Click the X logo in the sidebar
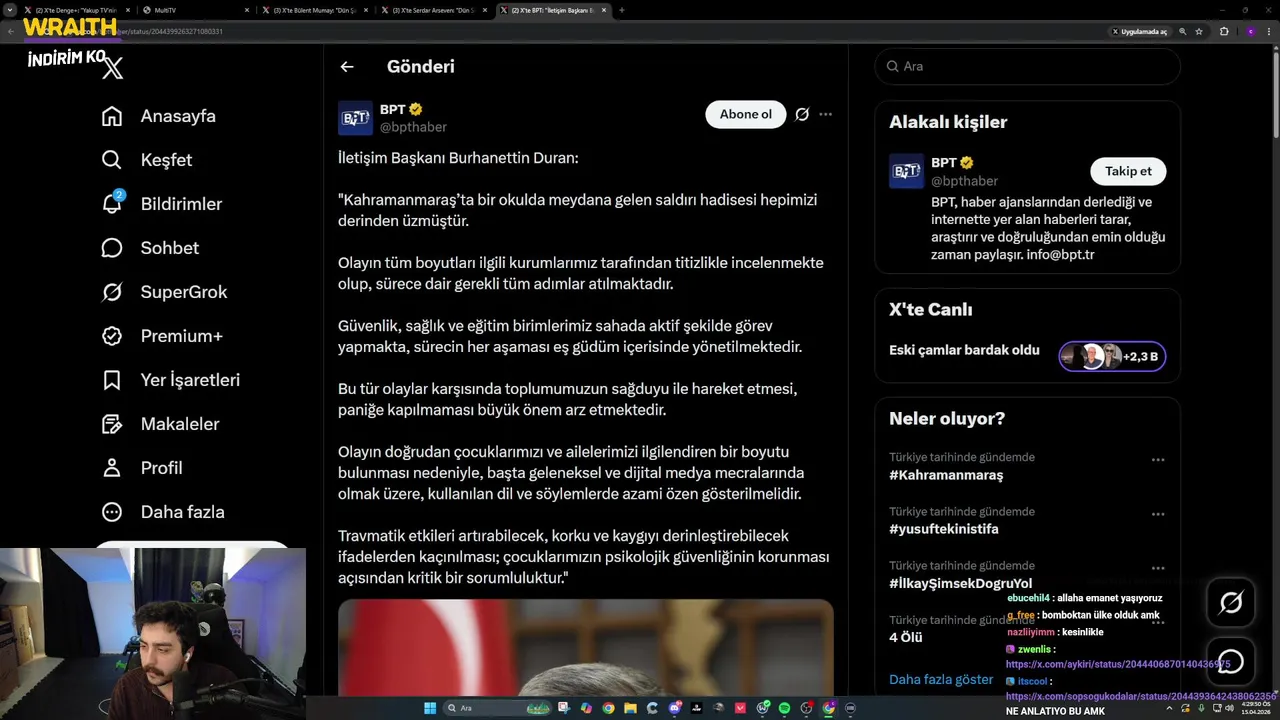The height and width of the screenshot is (720, 1280). [113, 68]
